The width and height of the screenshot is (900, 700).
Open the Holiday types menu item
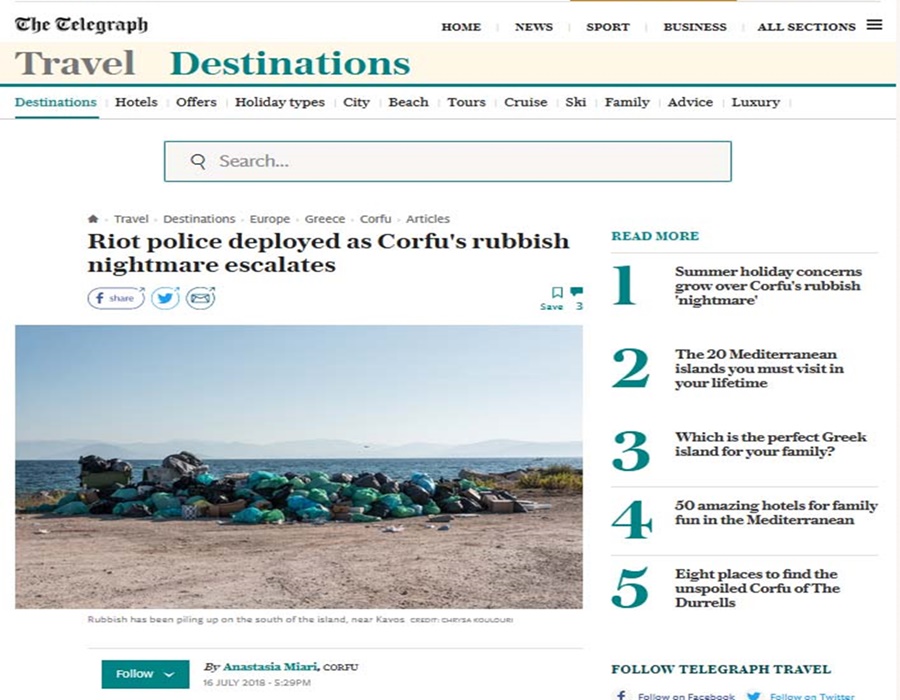click(x=280, y=102)
